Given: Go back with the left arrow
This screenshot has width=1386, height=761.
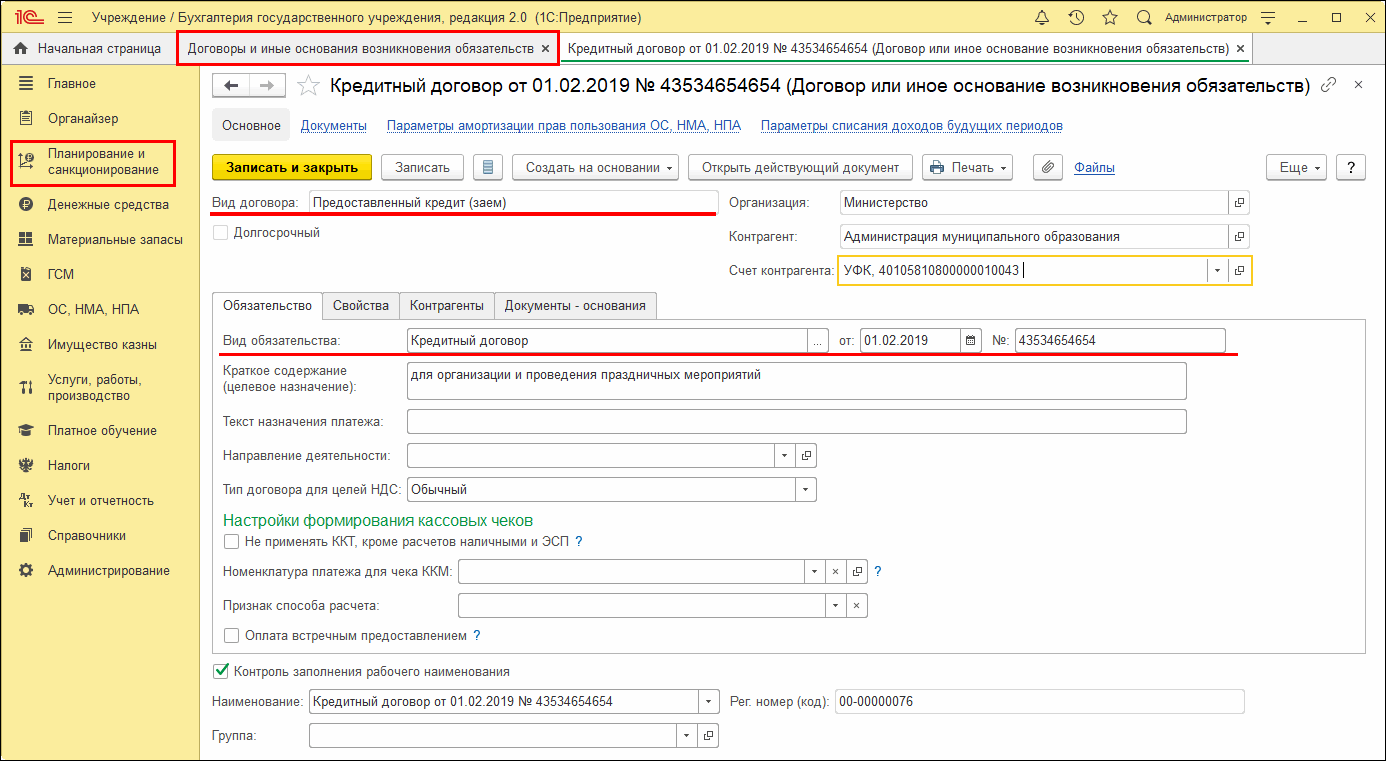Looking at the screenshot, I should (x=232, y=86).
